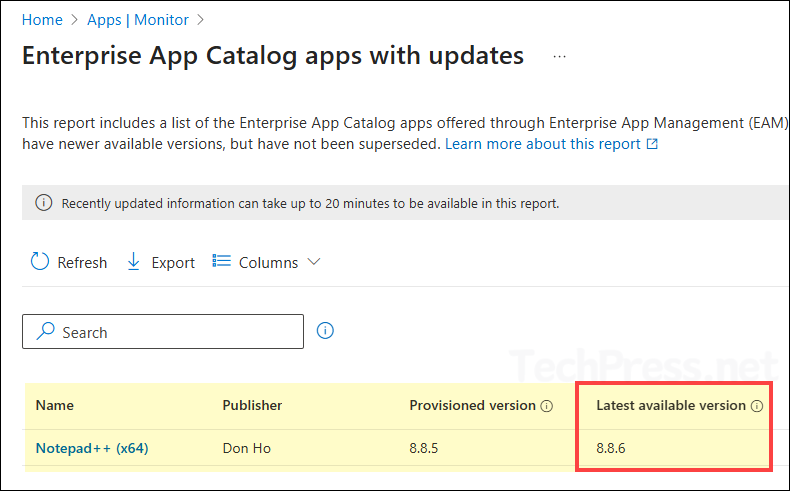This screenshot has width=790, height=491.
Task: Expand the Columns dropdown chevron
Action: (314, 262)
